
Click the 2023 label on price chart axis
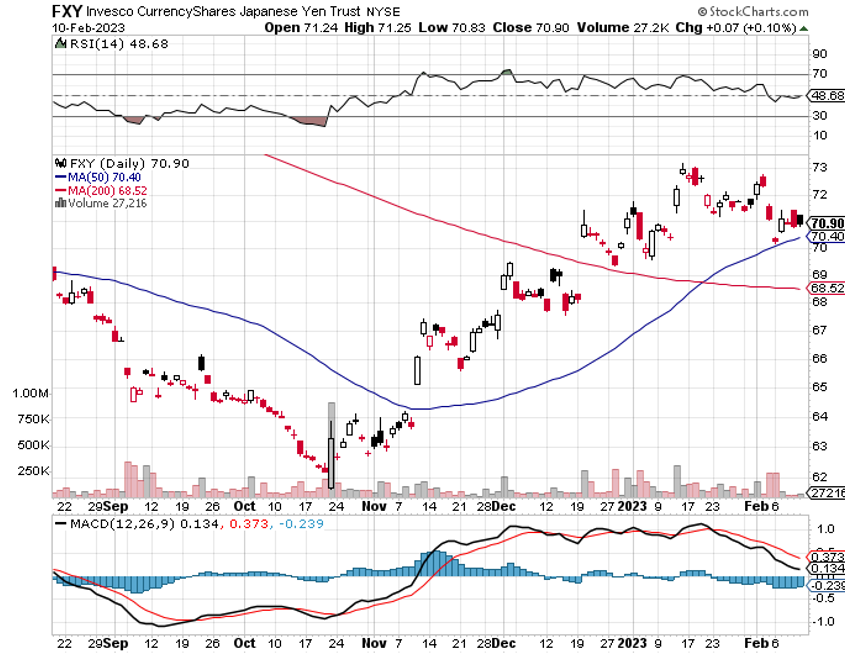632,507
